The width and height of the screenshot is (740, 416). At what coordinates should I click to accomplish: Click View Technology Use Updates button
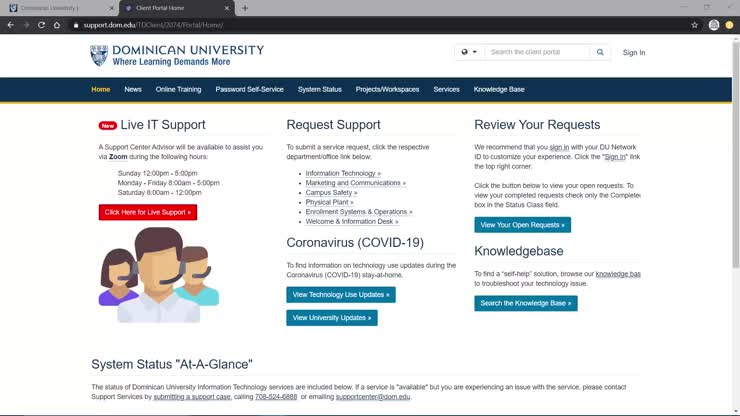pos(341,295)
